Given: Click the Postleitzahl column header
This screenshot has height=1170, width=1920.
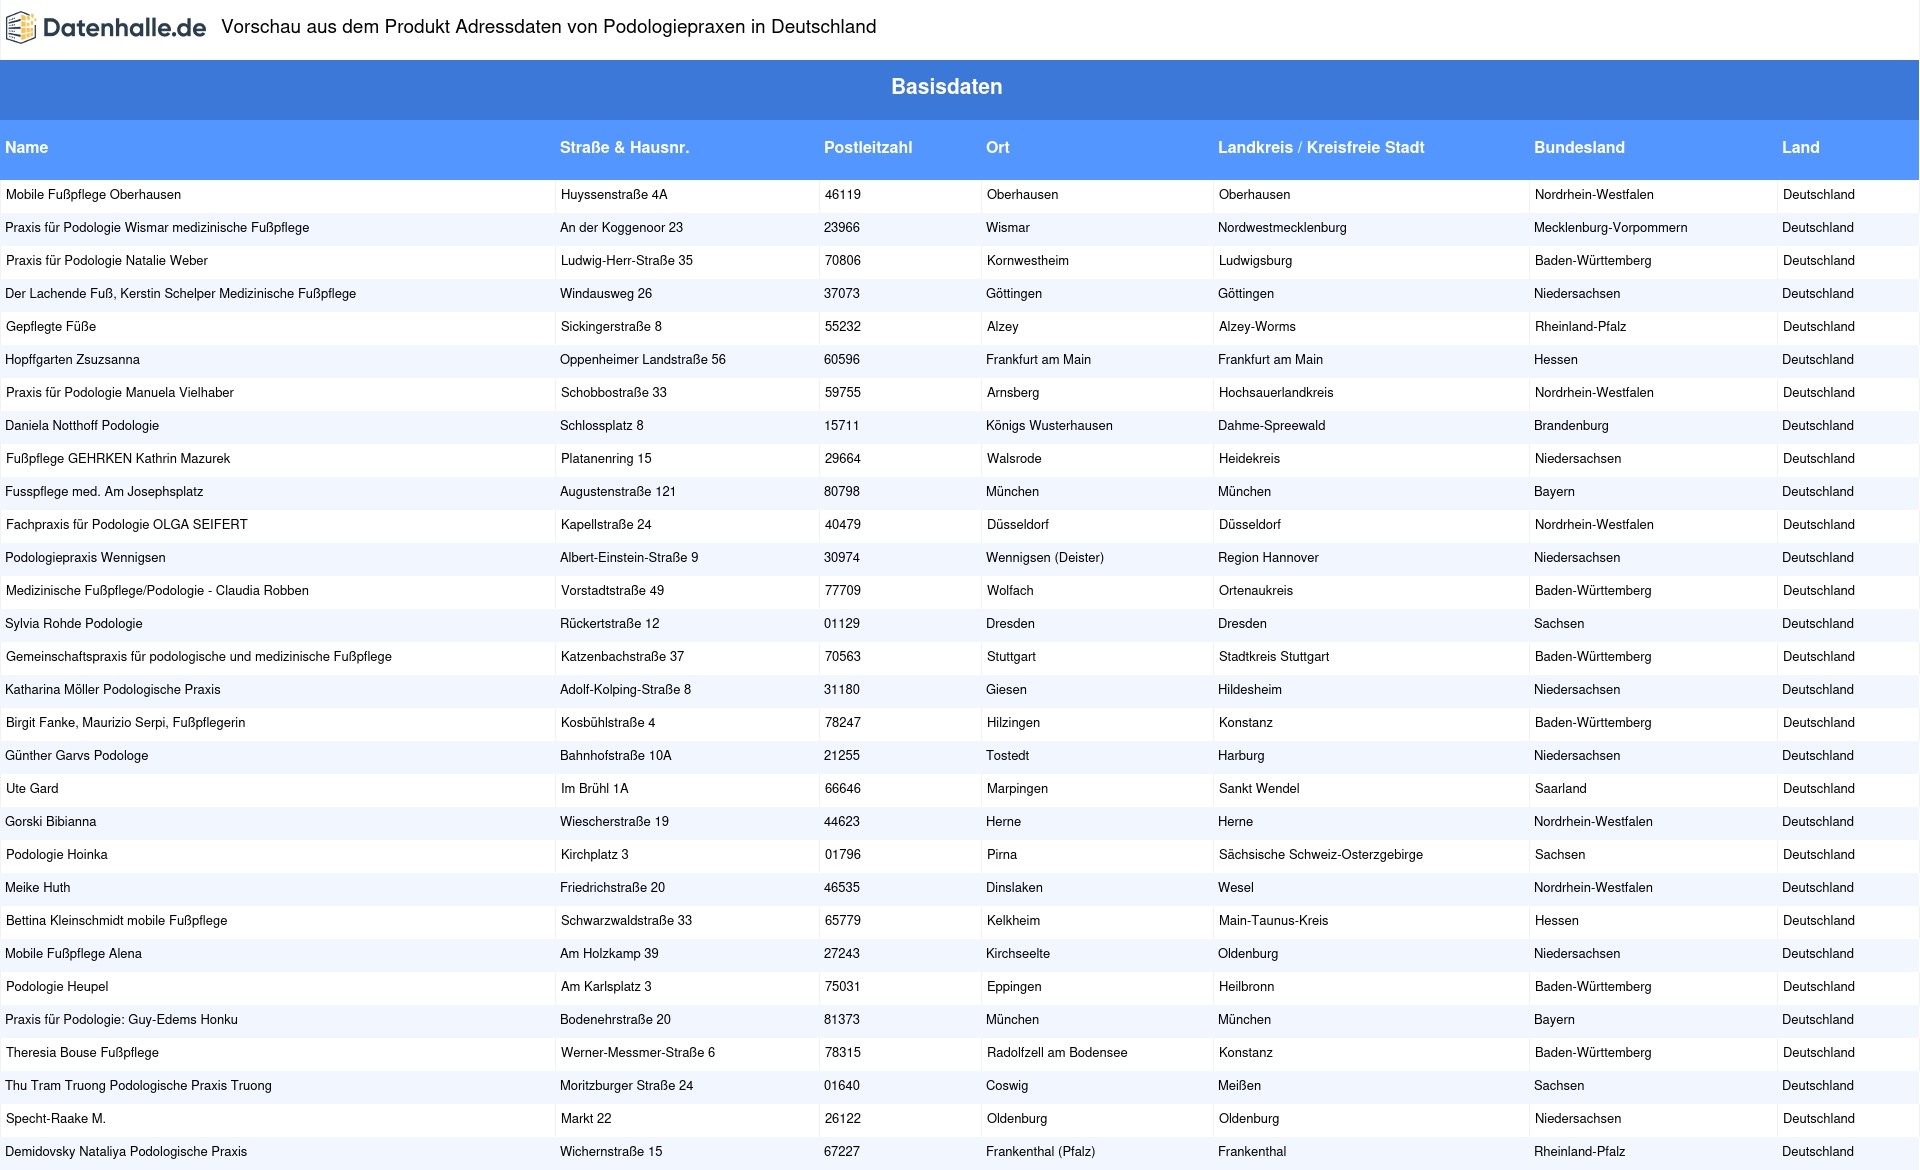Looking at the screenshot, I should (x=868, y=147).
